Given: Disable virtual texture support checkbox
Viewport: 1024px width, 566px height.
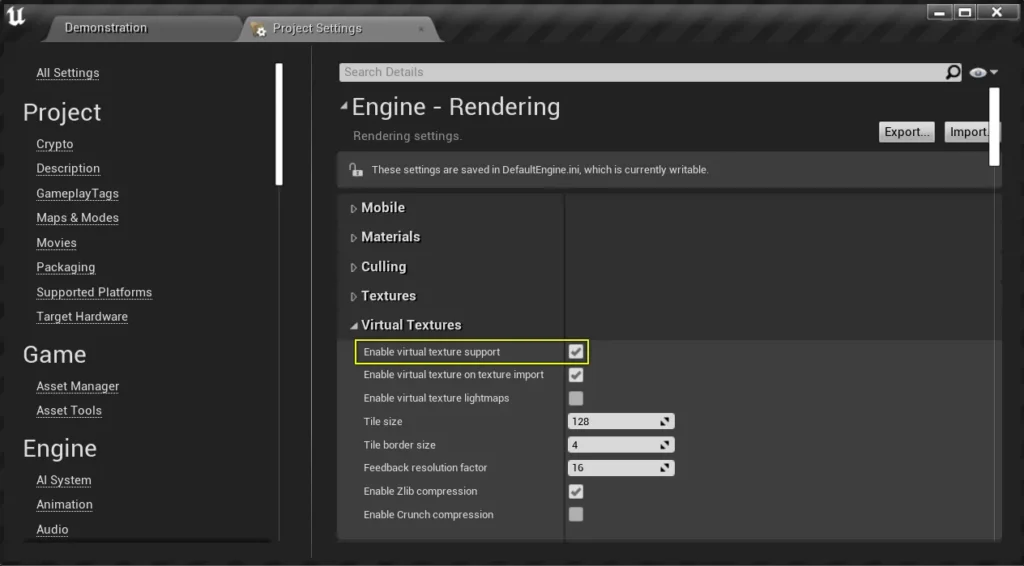Looking at the screenshot, I should coord(576,352).
